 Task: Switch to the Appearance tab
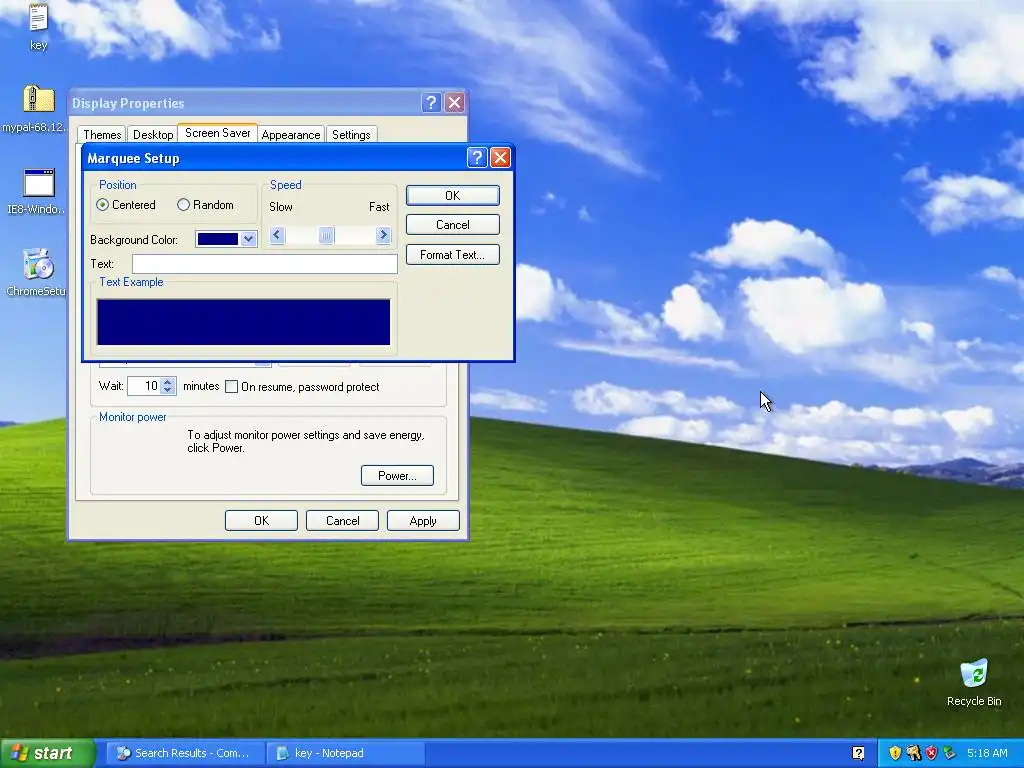(291, 135)
